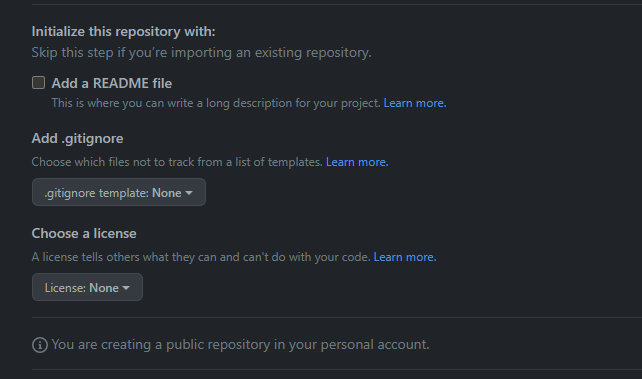The width and height of the screenshot is (642, 379).
Task: Click 'A license tells others' description text
Action: 201,257
